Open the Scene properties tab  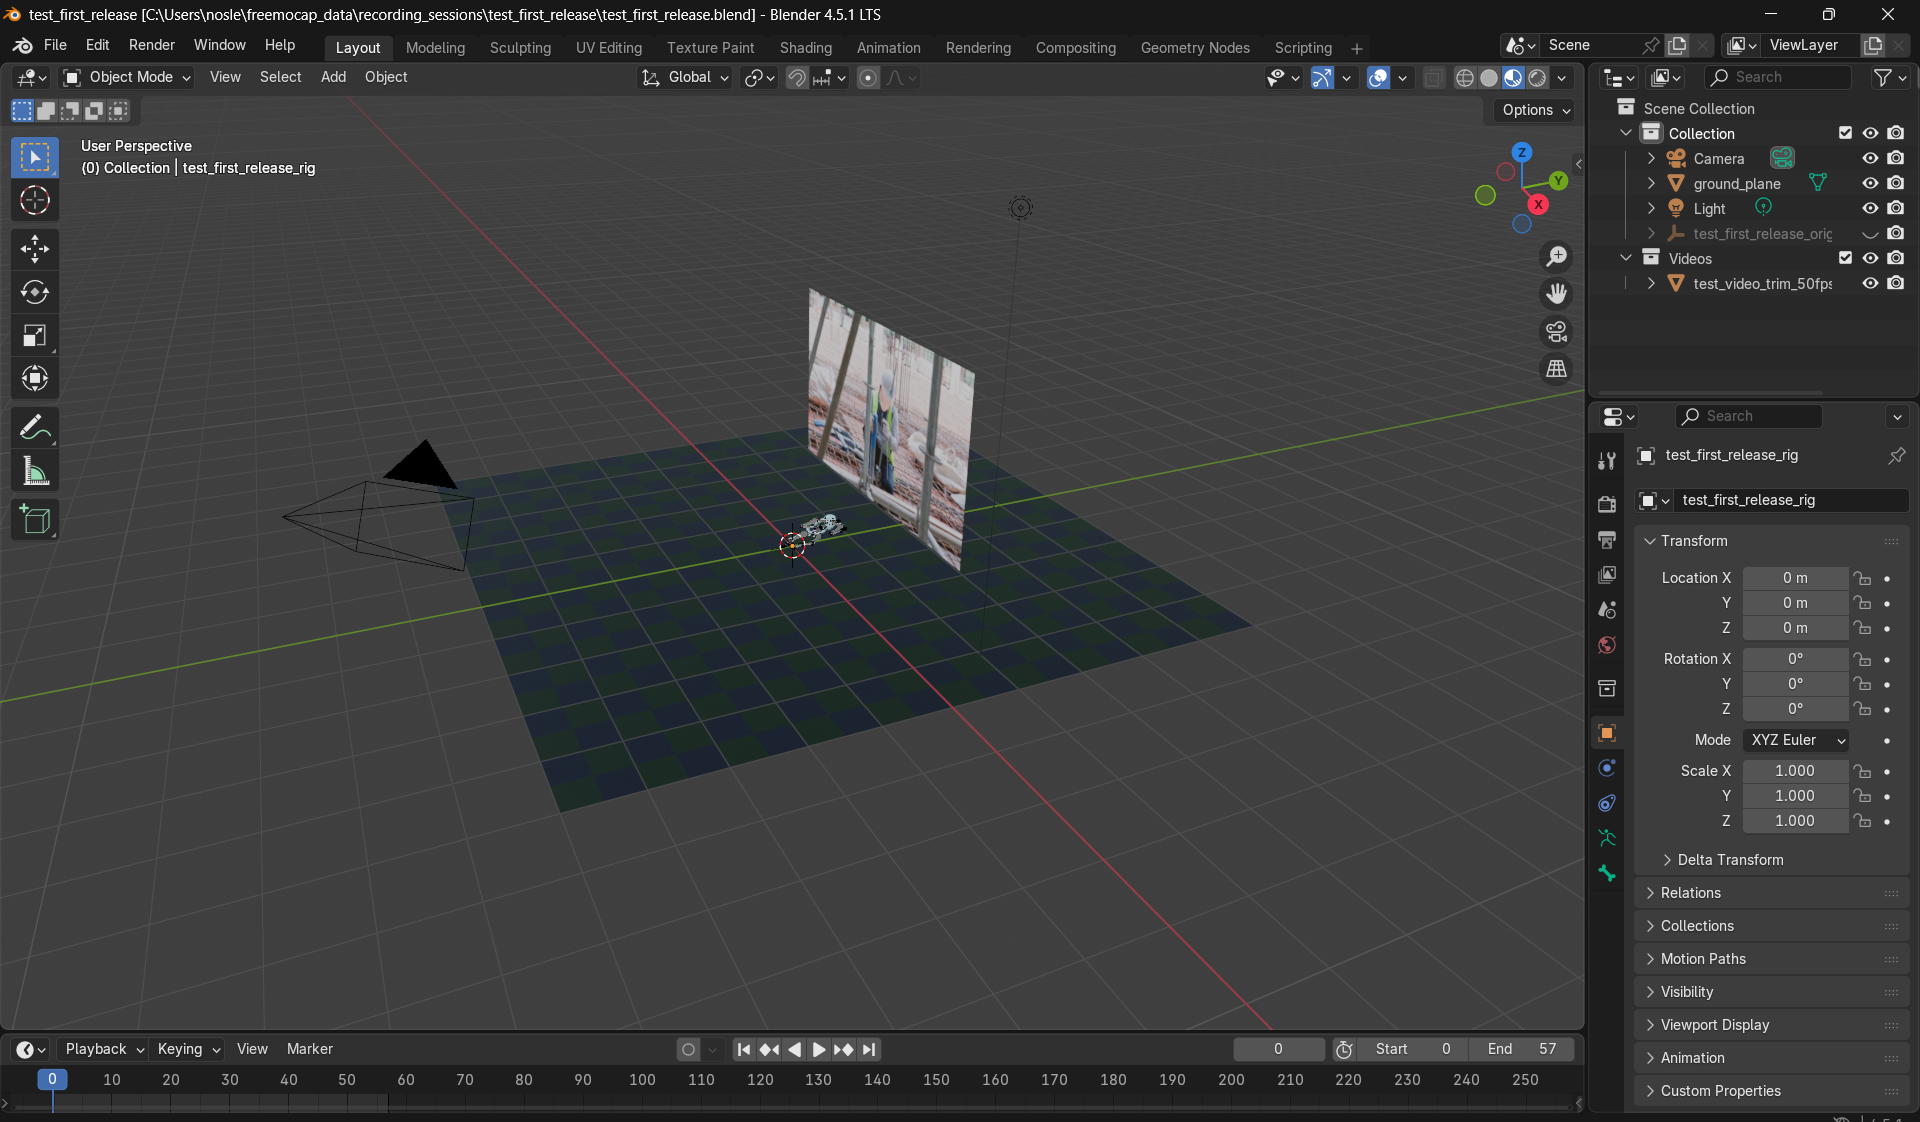pos(1607,610)
